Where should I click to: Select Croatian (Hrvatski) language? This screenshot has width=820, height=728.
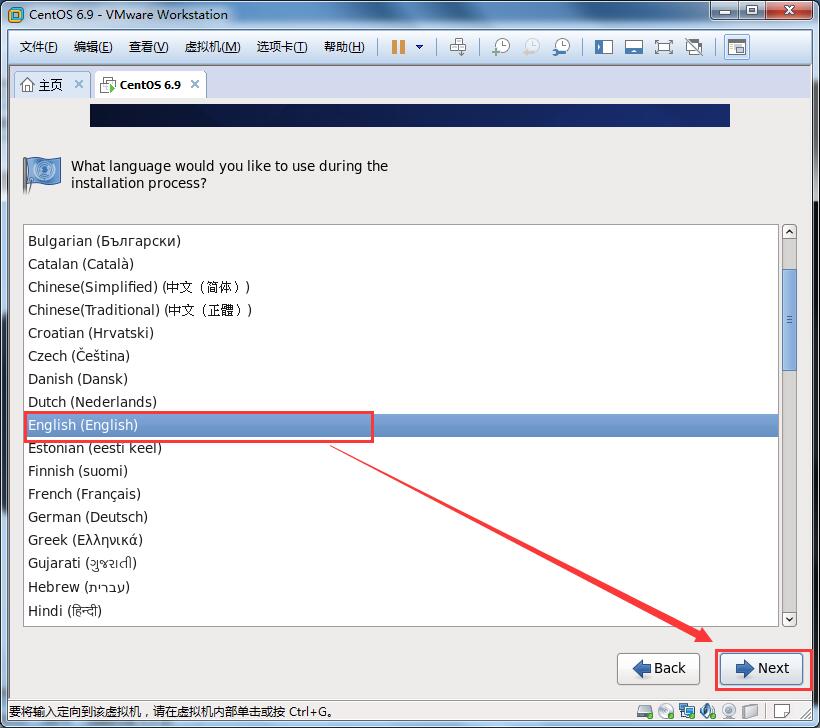(401, 333)
